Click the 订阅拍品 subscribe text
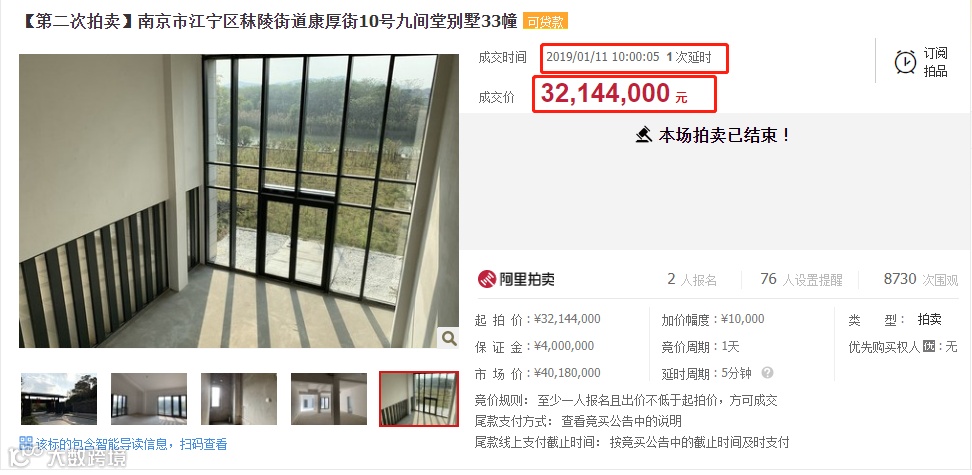 [935, 62]
